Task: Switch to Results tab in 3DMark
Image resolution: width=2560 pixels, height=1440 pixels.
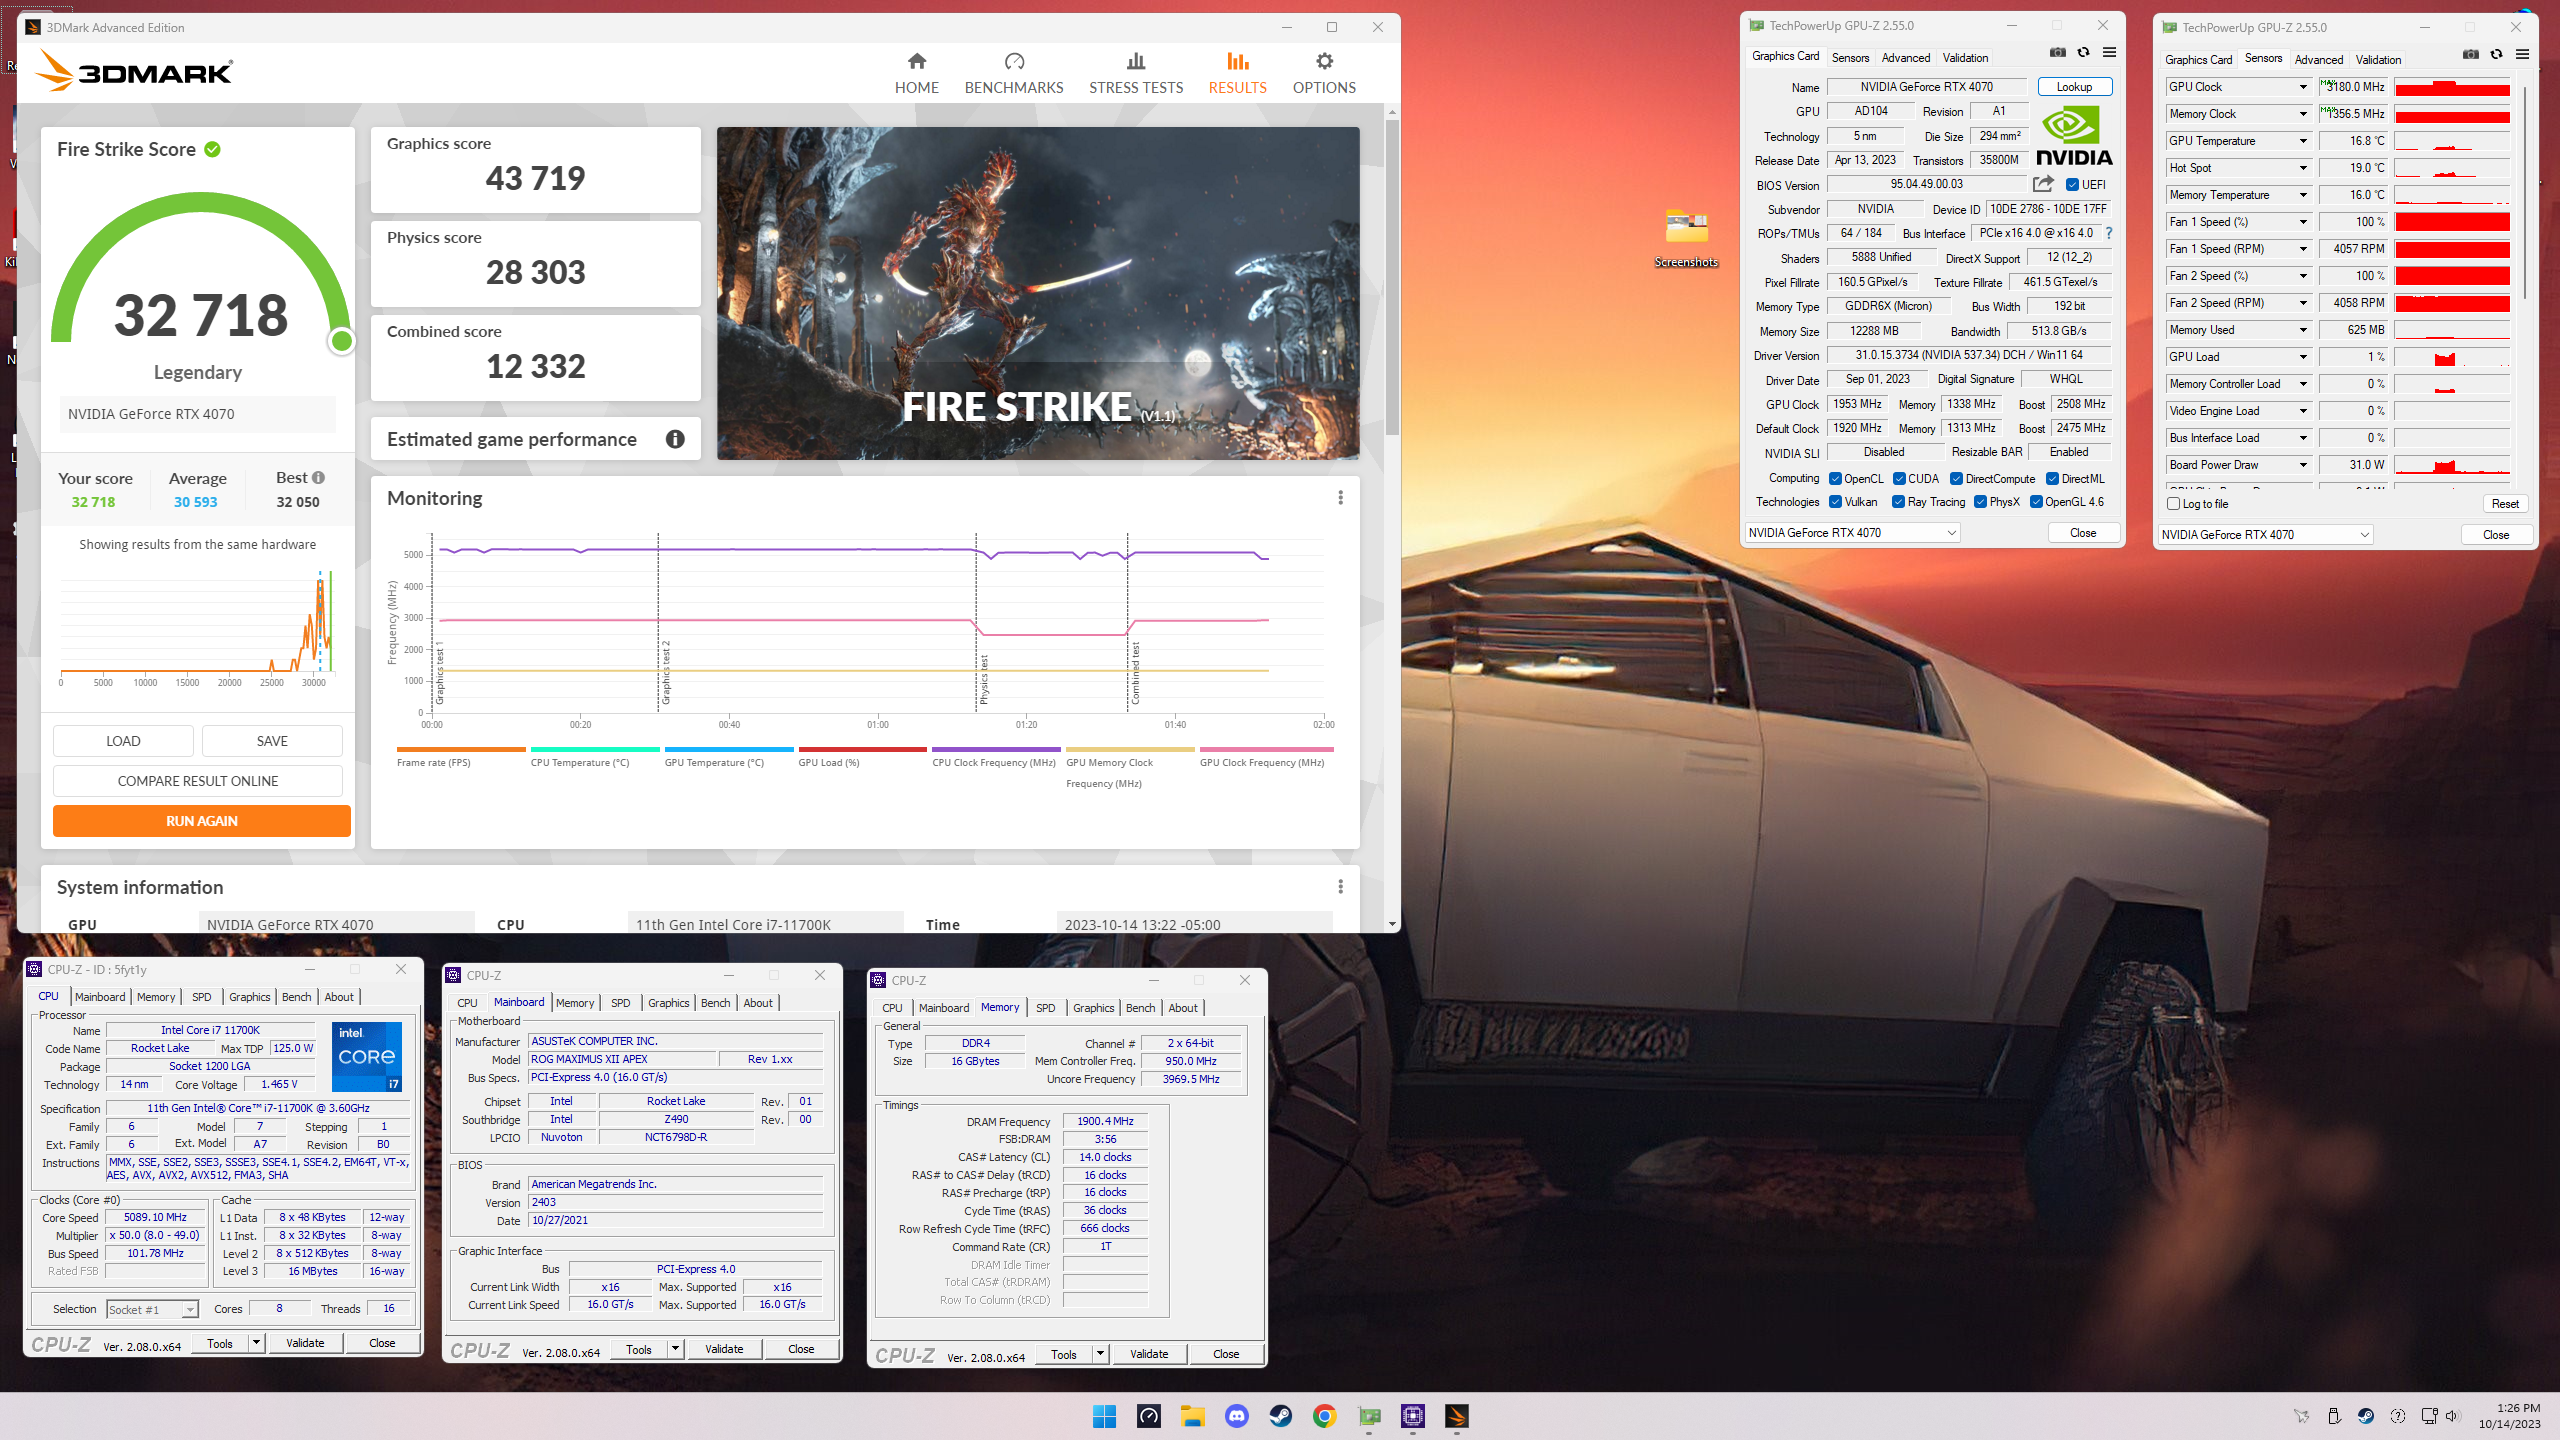Action: [1237, 73]
